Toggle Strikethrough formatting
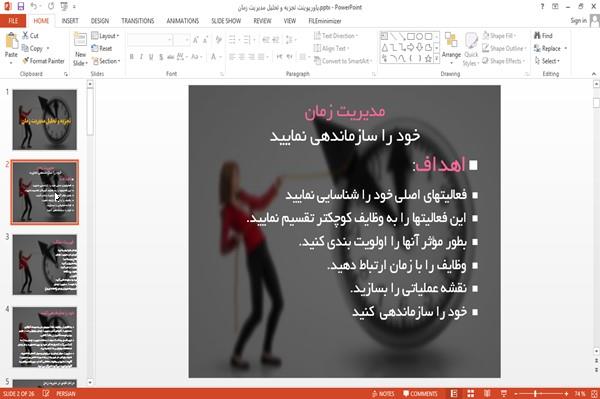 [x=170, y=57]
